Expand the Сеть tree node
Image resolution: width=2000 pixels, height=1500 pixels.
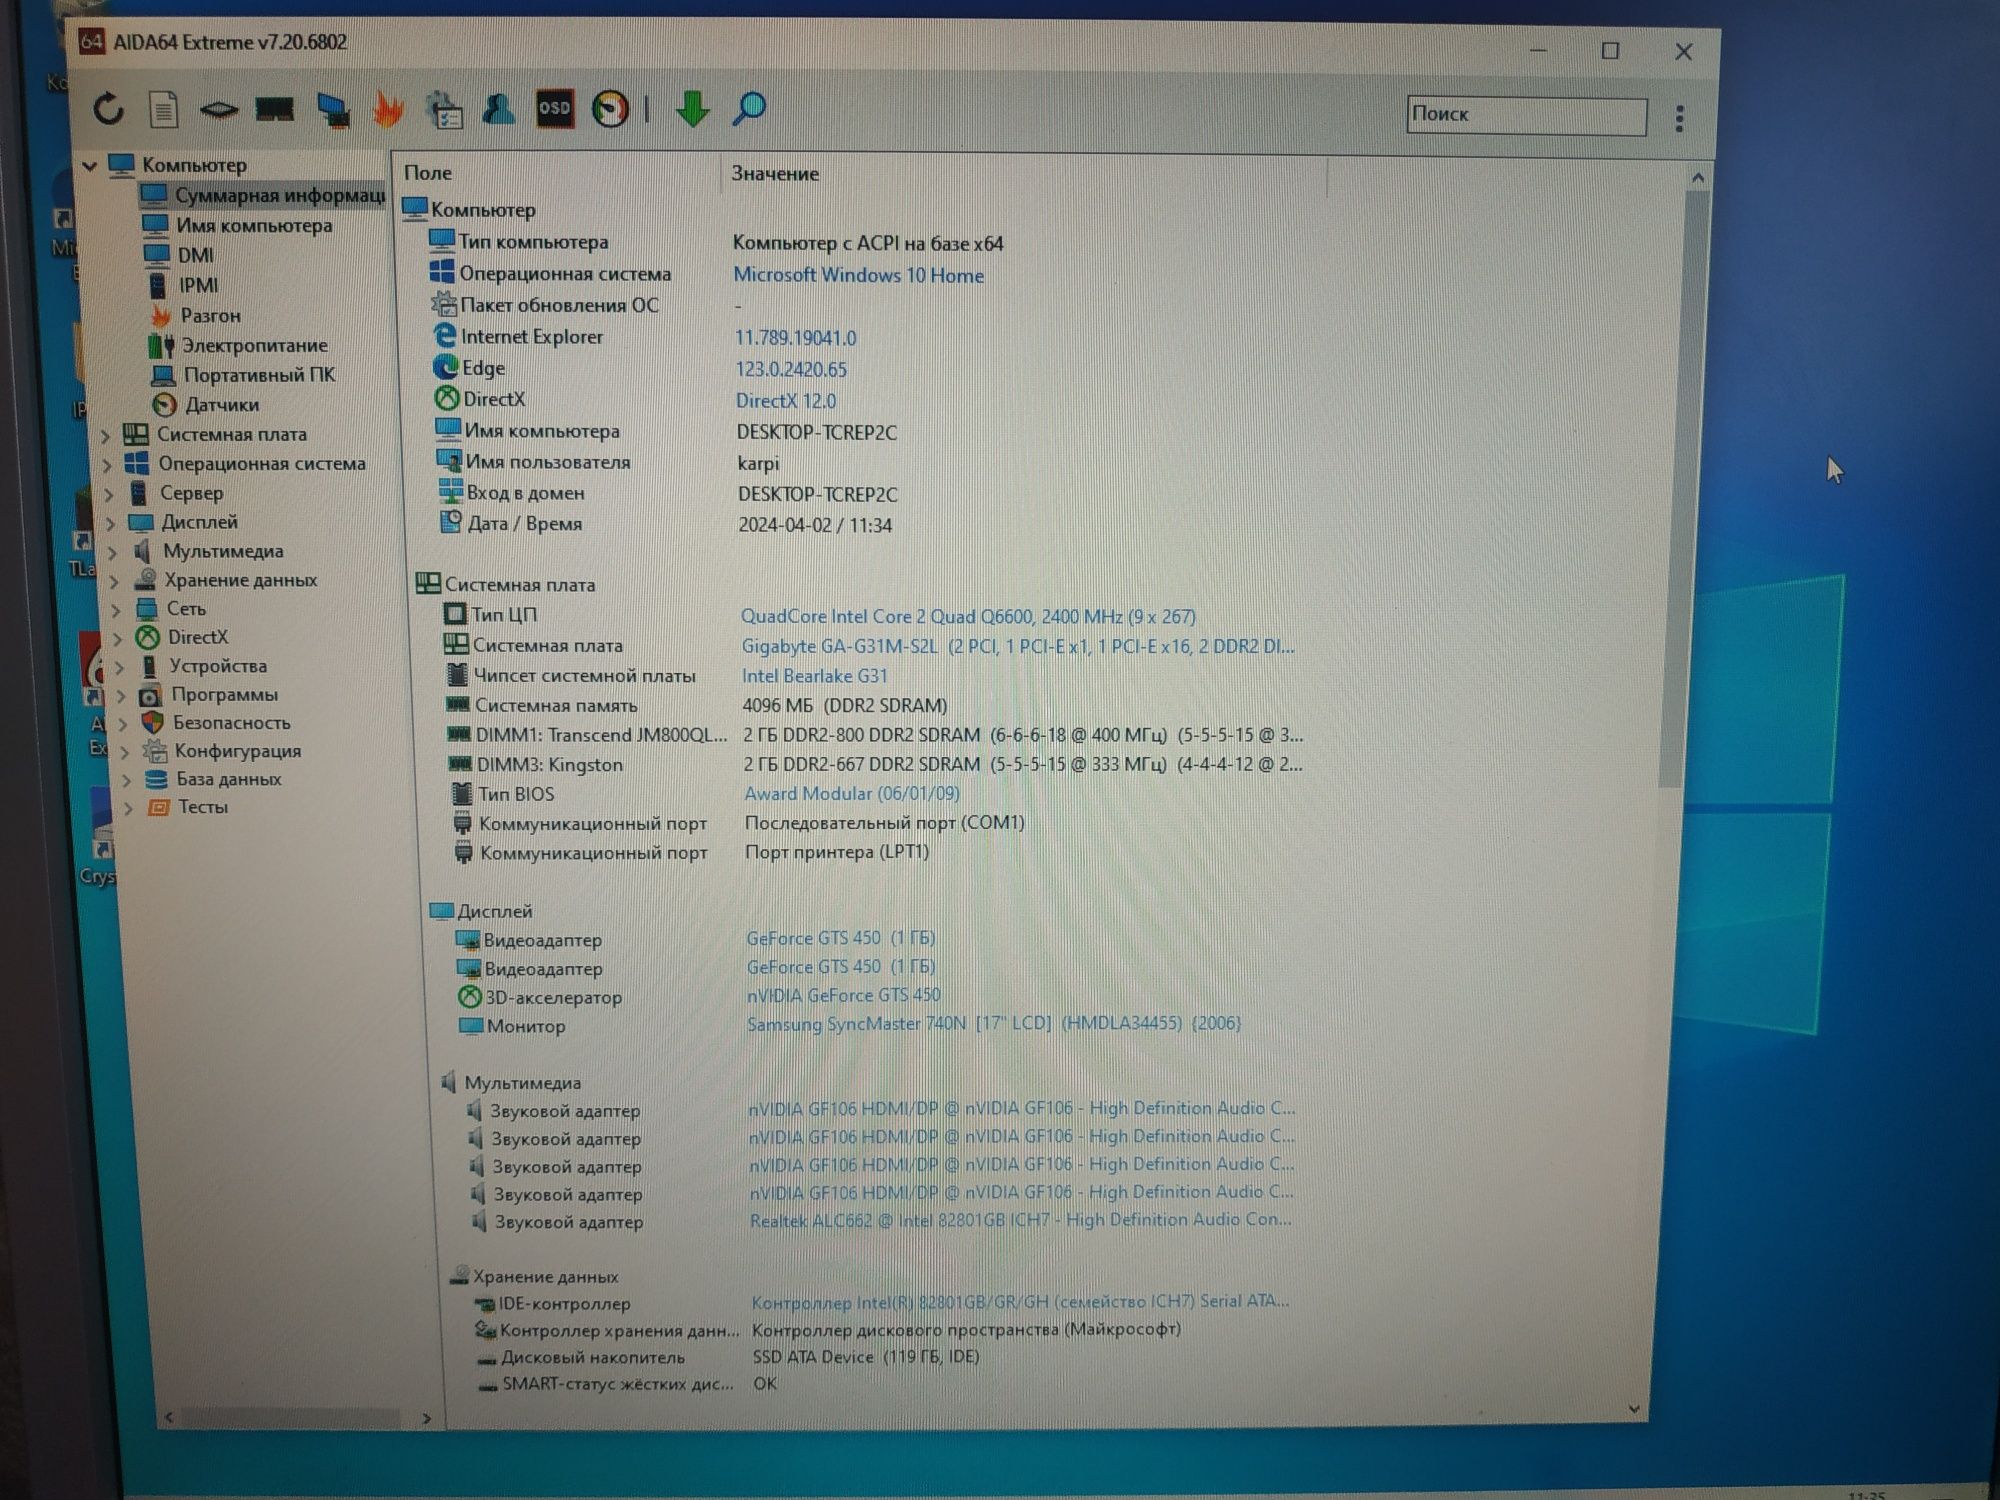click(x=116, y=610)
